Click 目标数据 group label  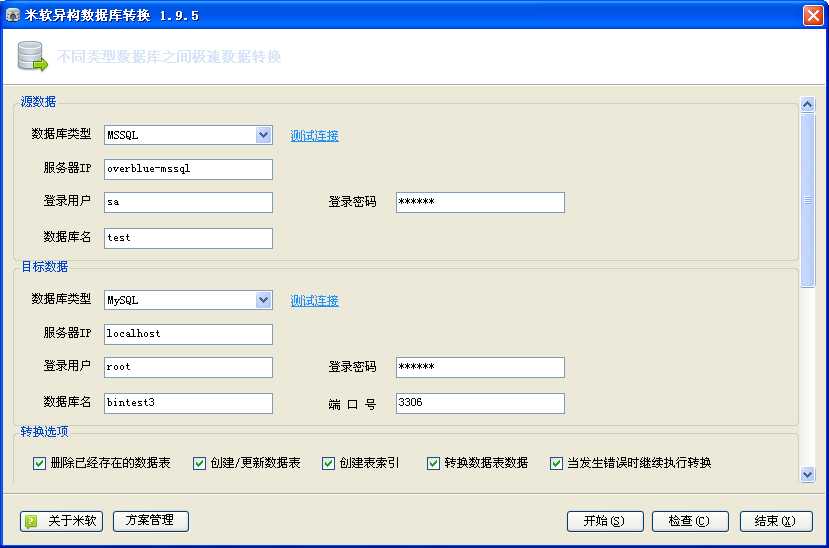(x=44, y=266)
